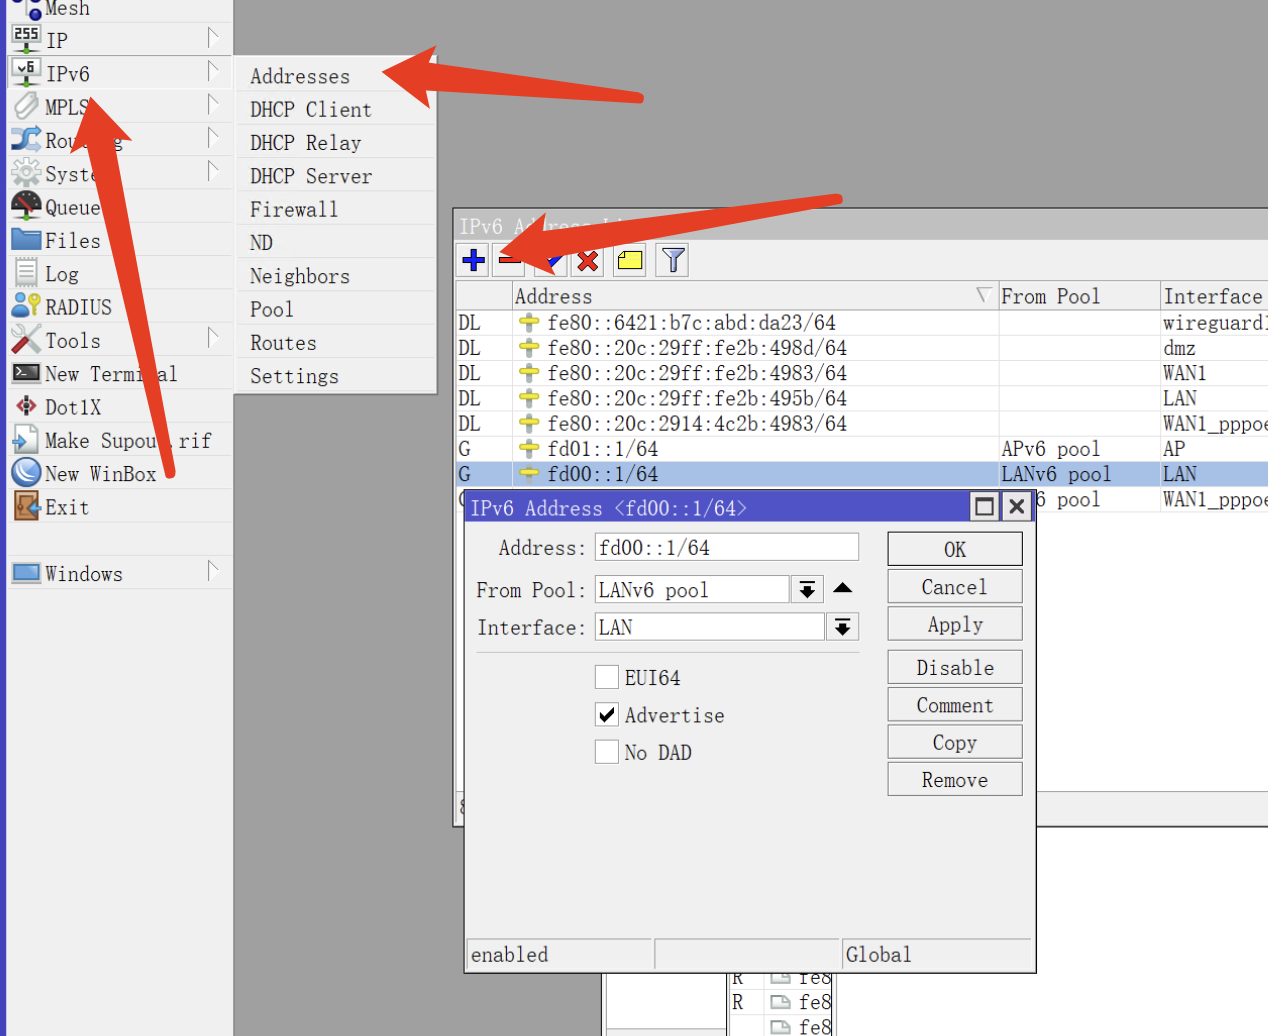The width and height of the screenshot is (1268, 1036).
Task: Click the Queues icon in sidebar
Action: (26, 207)
